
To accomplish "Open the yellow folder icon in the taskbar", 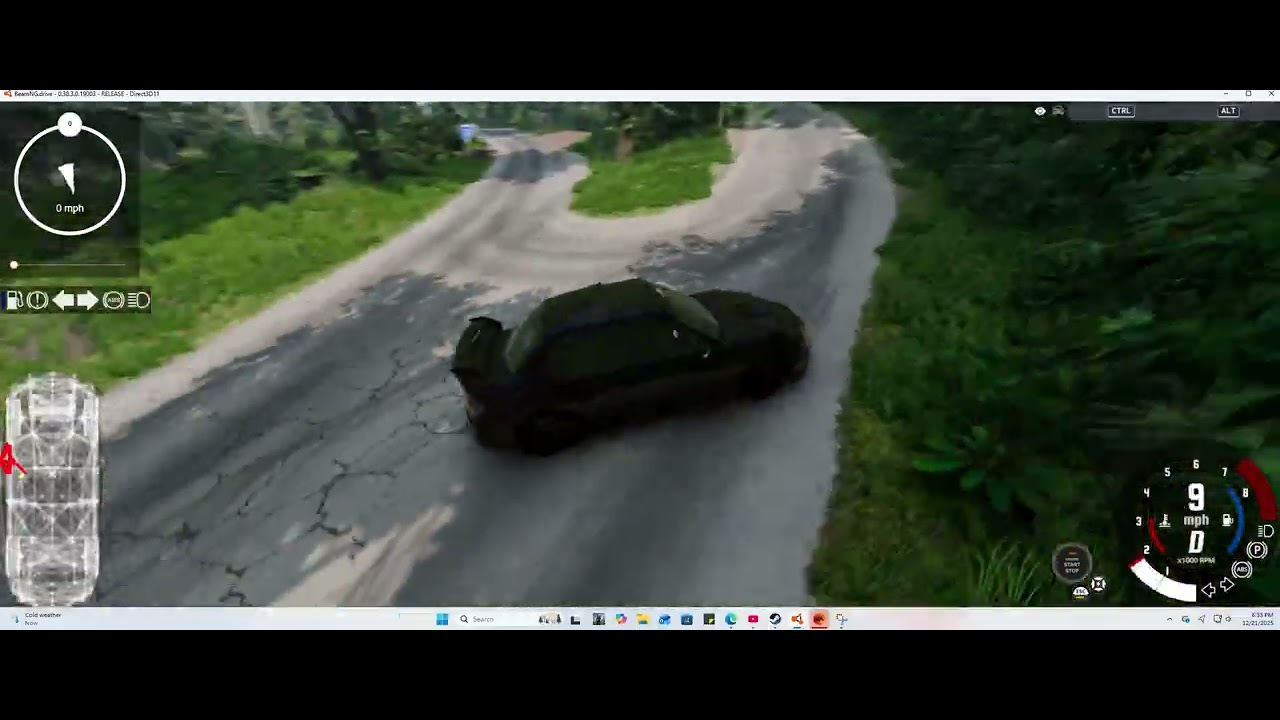I will tap(643, 619).
